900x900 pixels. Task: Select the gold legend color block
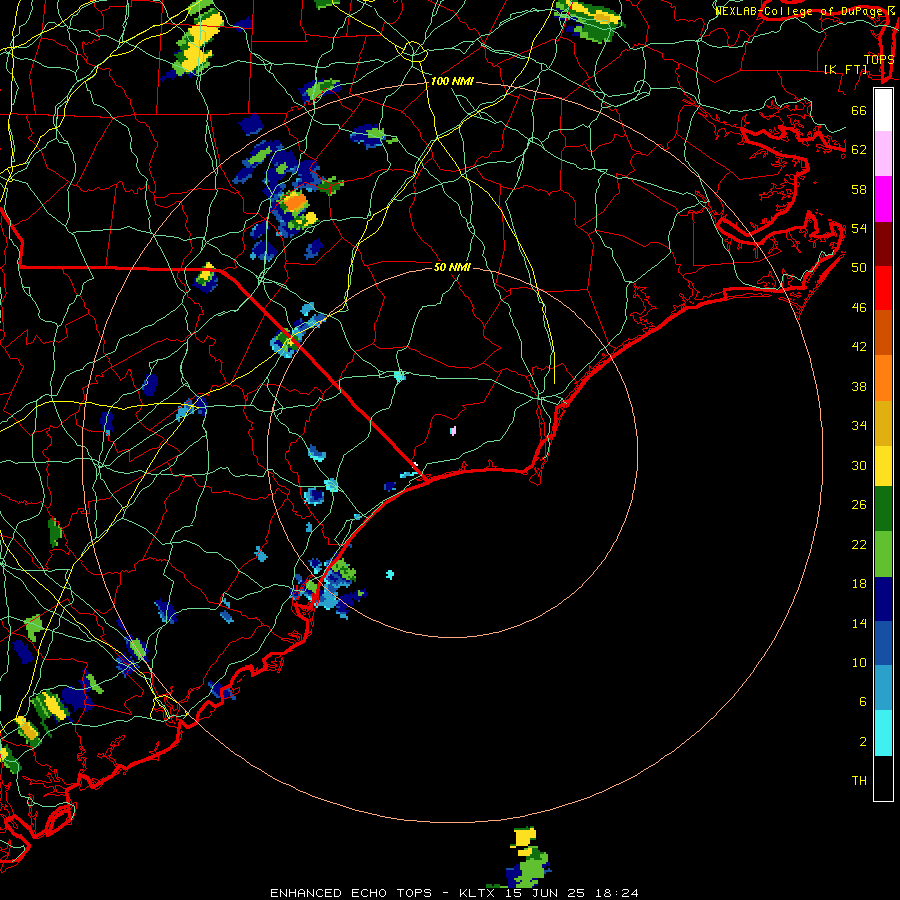tap(883, 423)
